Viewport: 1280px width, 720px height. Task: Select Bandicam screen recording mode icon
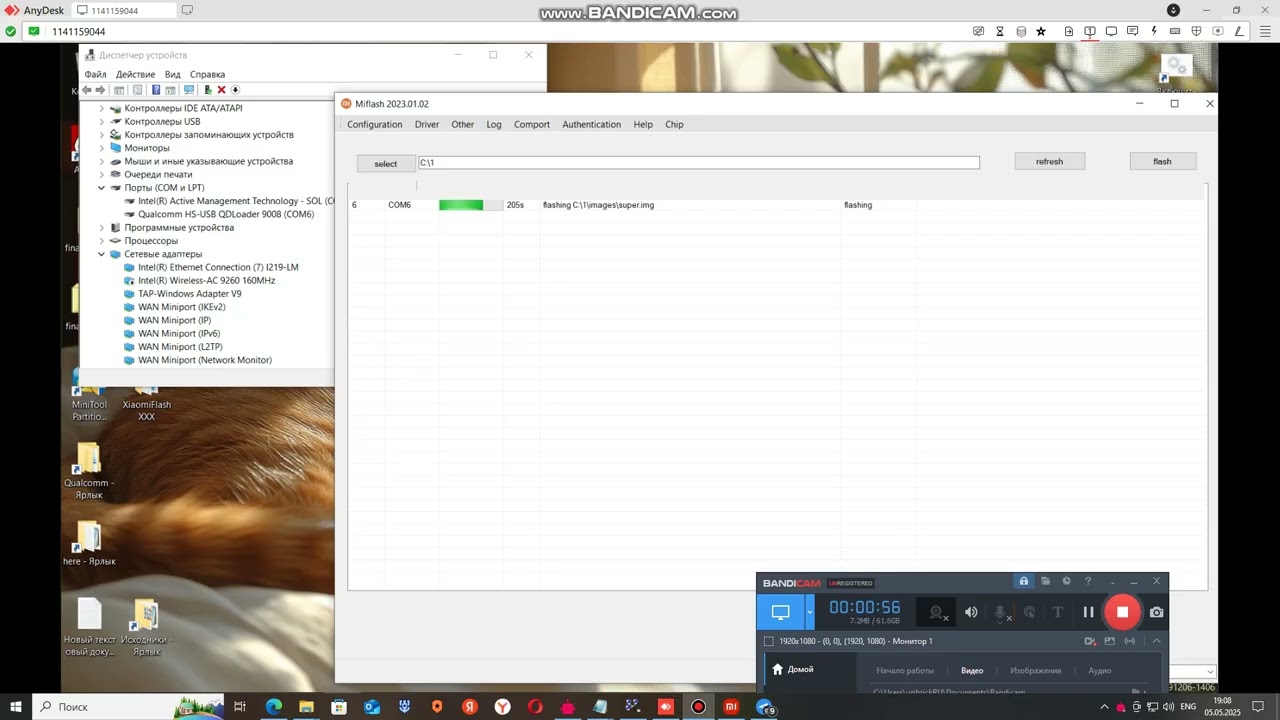[x=781, y=612]
